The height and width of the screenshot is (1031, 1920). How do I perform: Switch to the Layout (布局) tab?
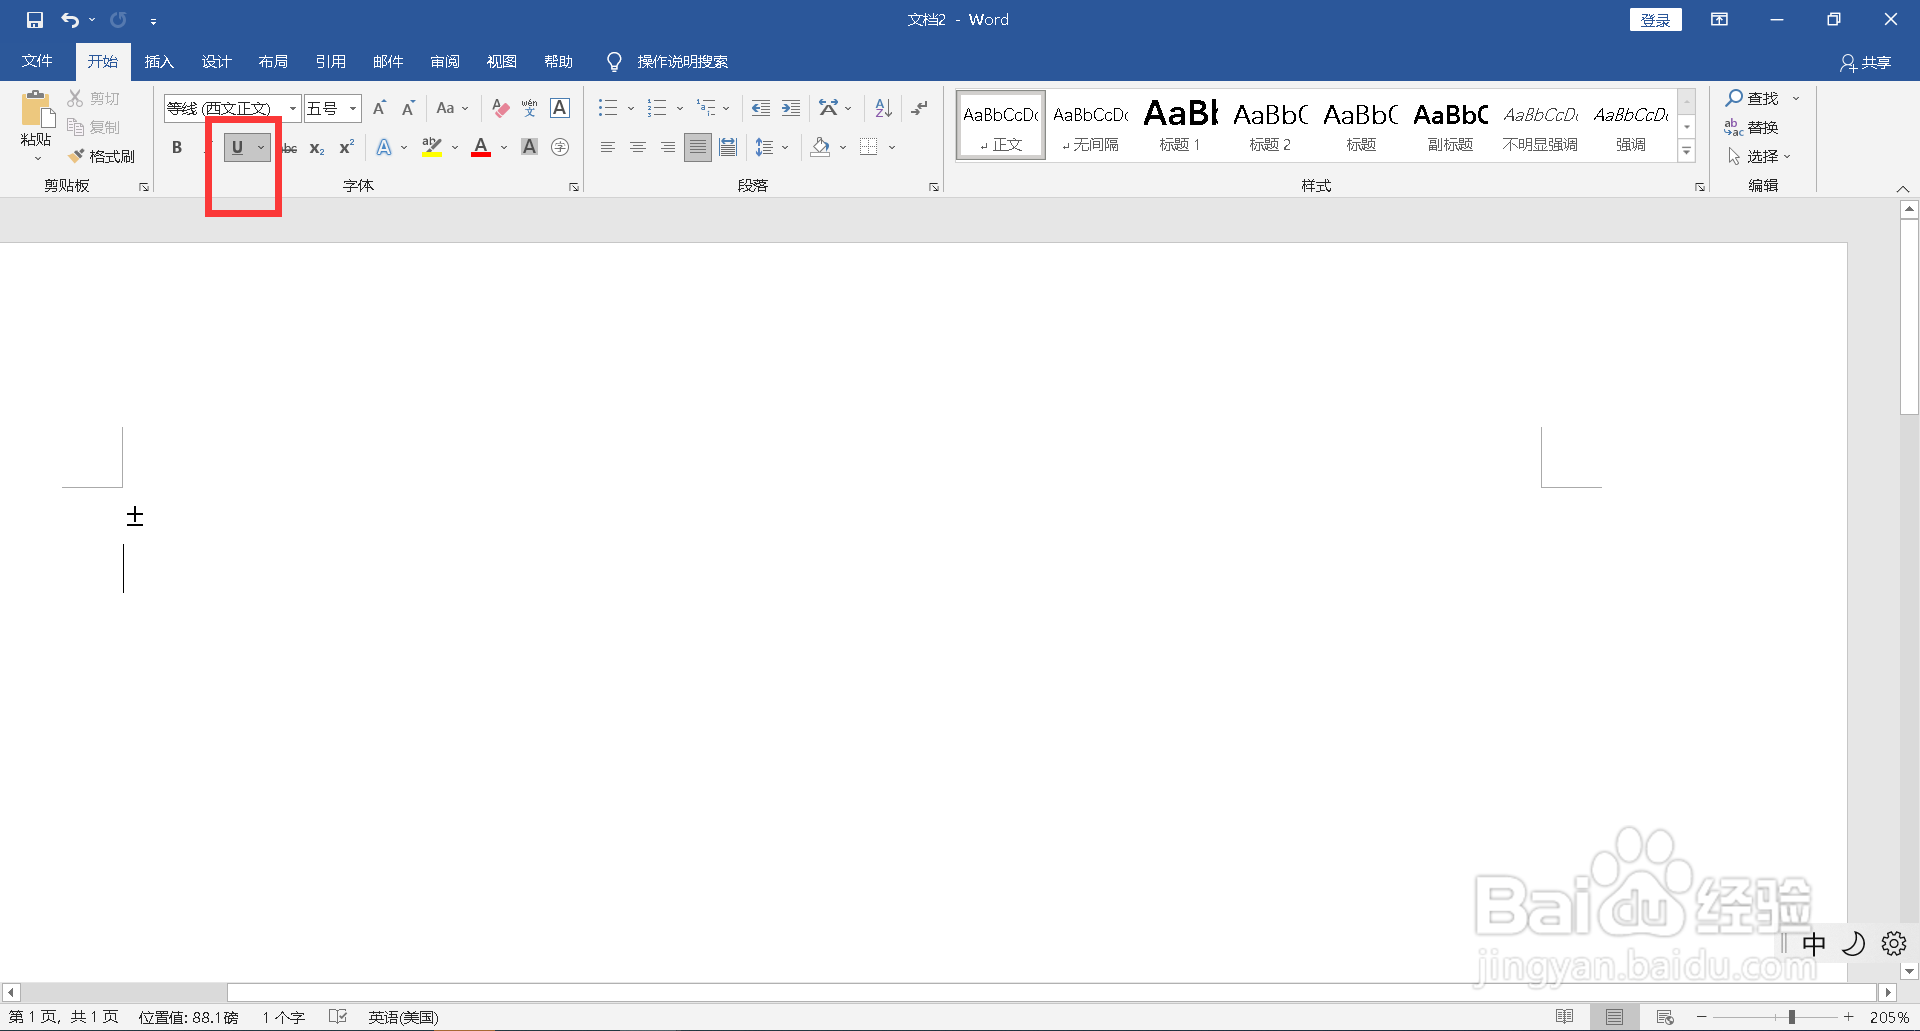(x=273, y=62)
